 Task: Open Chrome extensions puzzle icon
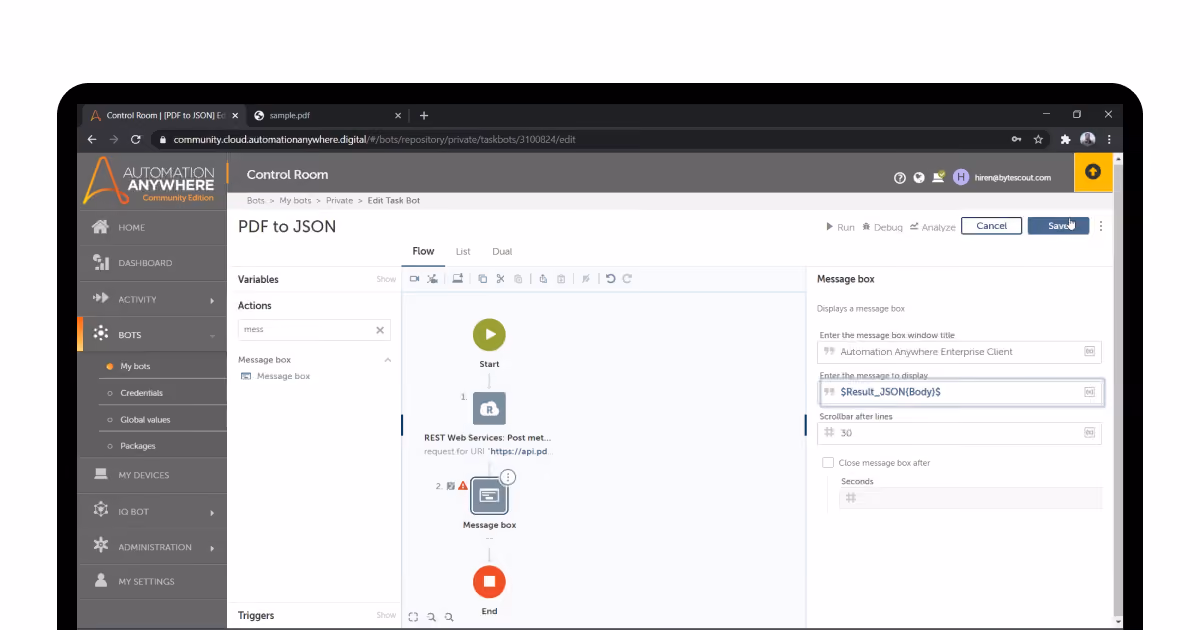pos(1065,140)
